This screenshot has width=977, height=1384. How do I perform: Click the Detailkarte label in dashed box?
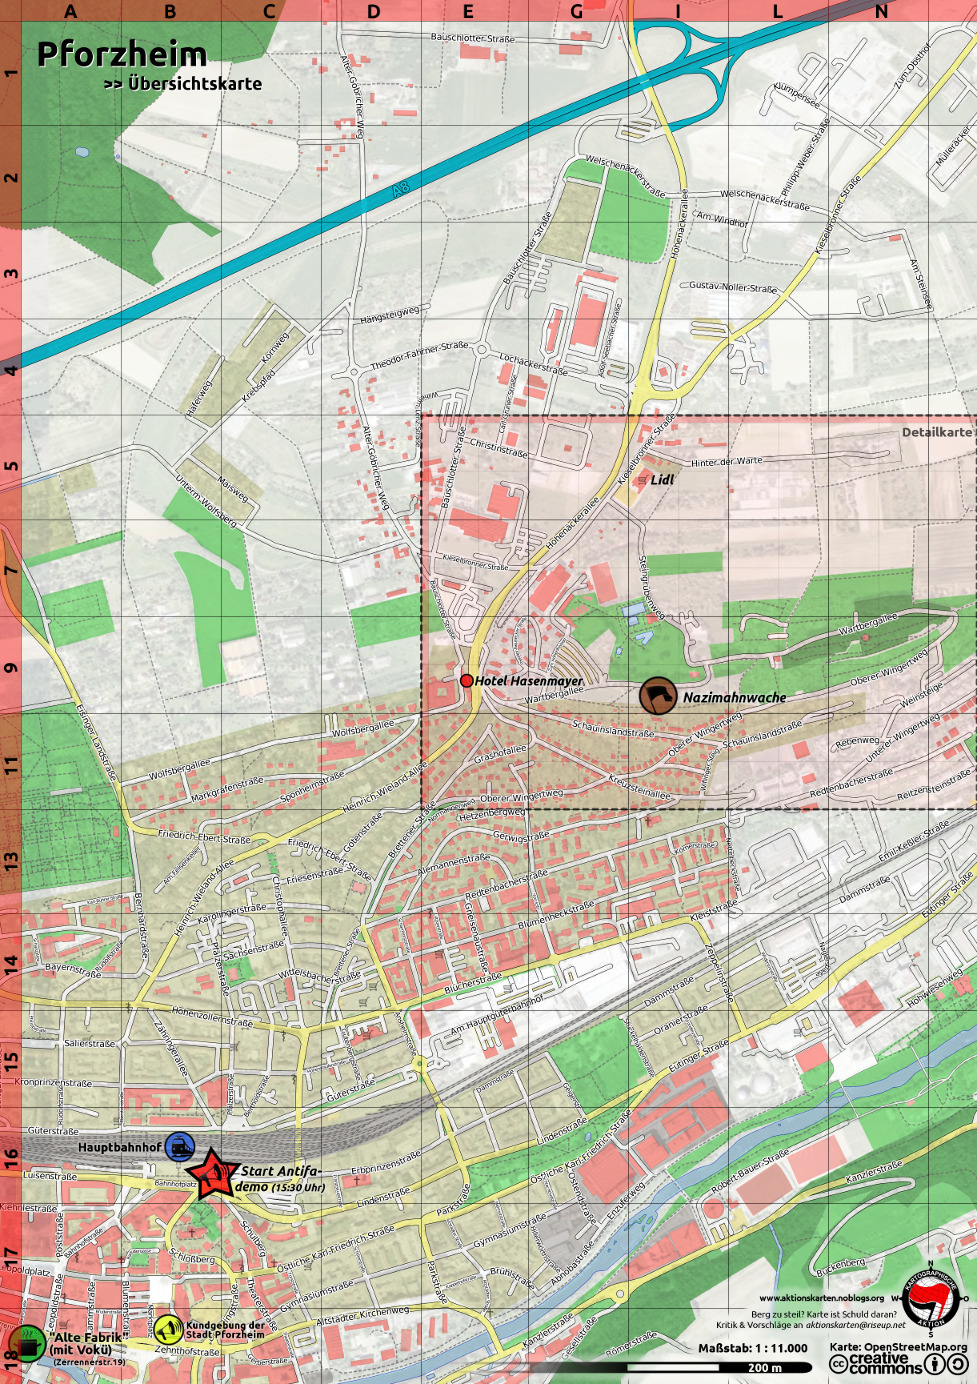pos(936,433)
